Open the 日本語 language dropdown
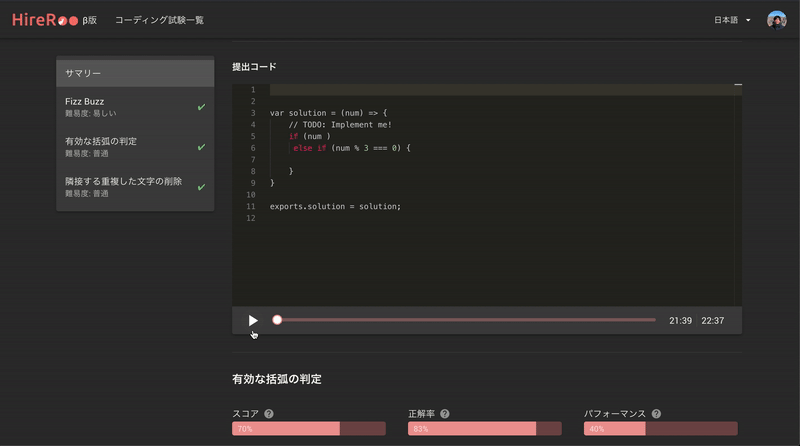 [x=732, y=20]
